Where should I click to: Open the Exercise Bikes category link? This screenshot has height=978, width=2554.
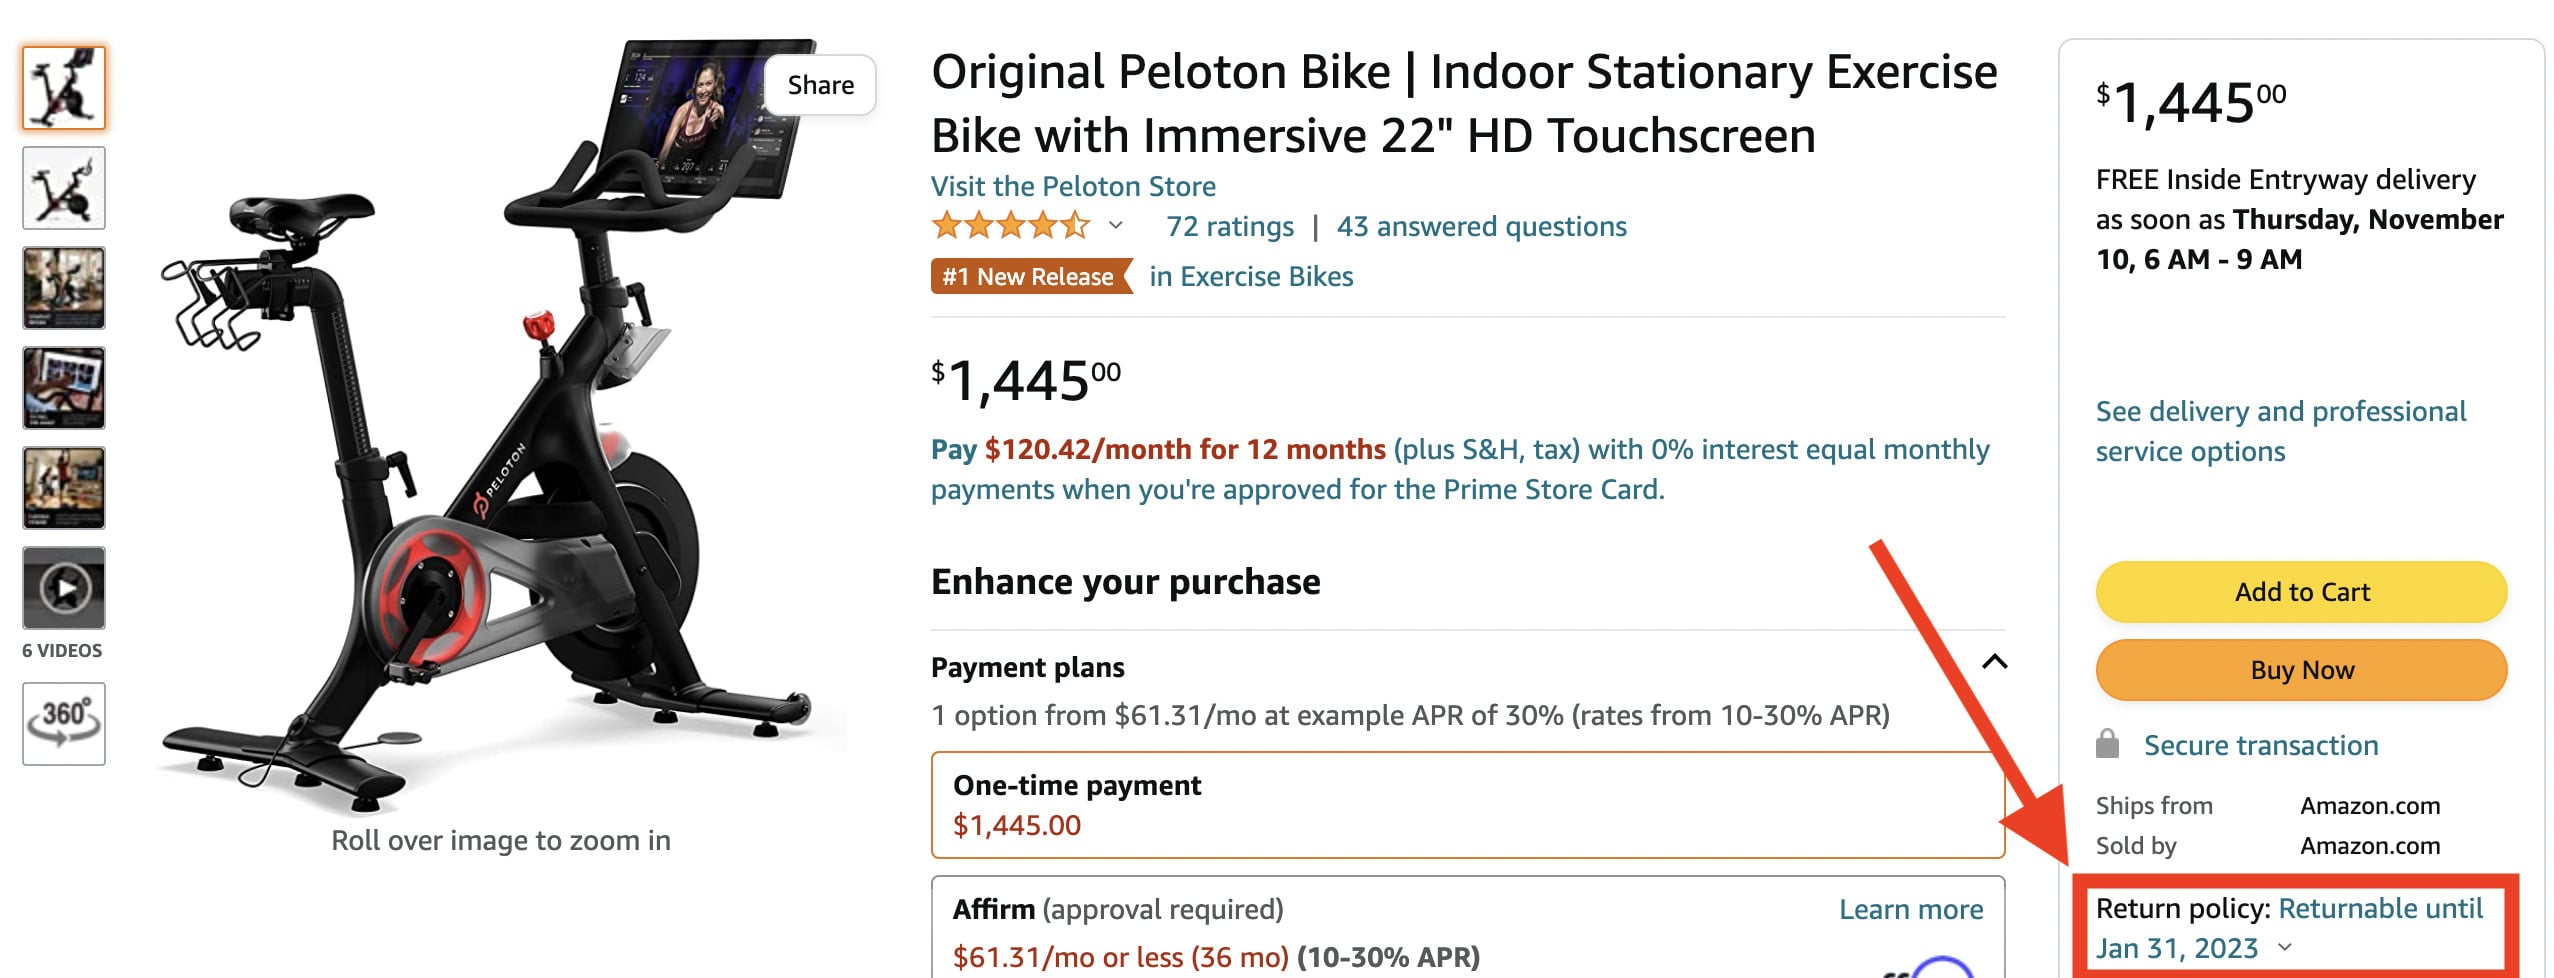point(1266,277)
